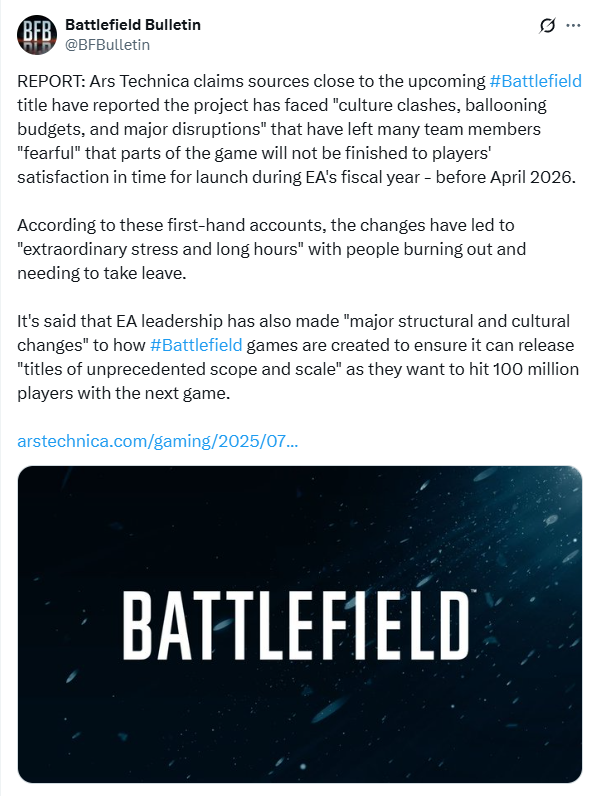
Task: Click the 'It's said that EA leadership' paragraph
Action: (x=298, y=357)
